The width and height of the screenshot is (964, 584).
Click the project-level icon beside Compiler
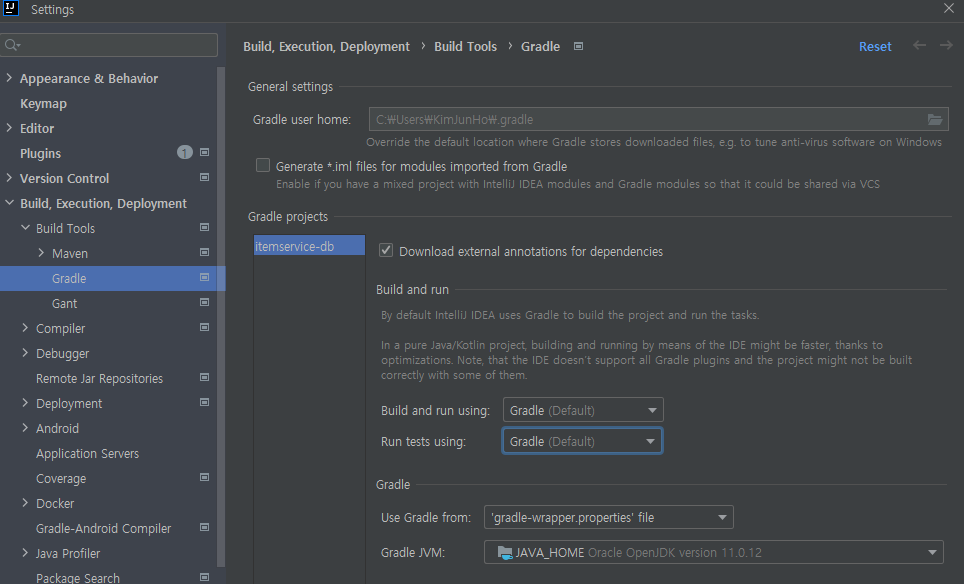(205, 327)
